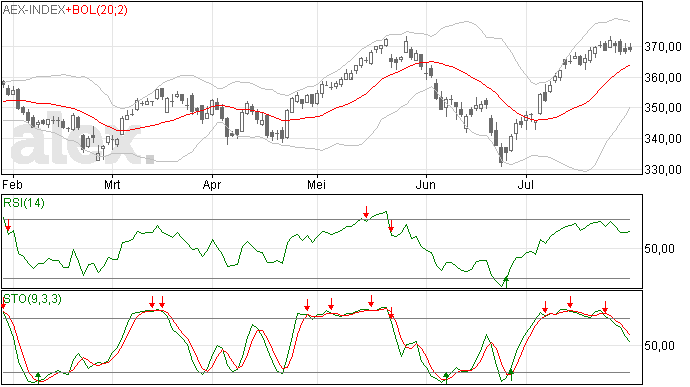
Task: Click the 340,00 price axis value
Action: click(663, 138)
